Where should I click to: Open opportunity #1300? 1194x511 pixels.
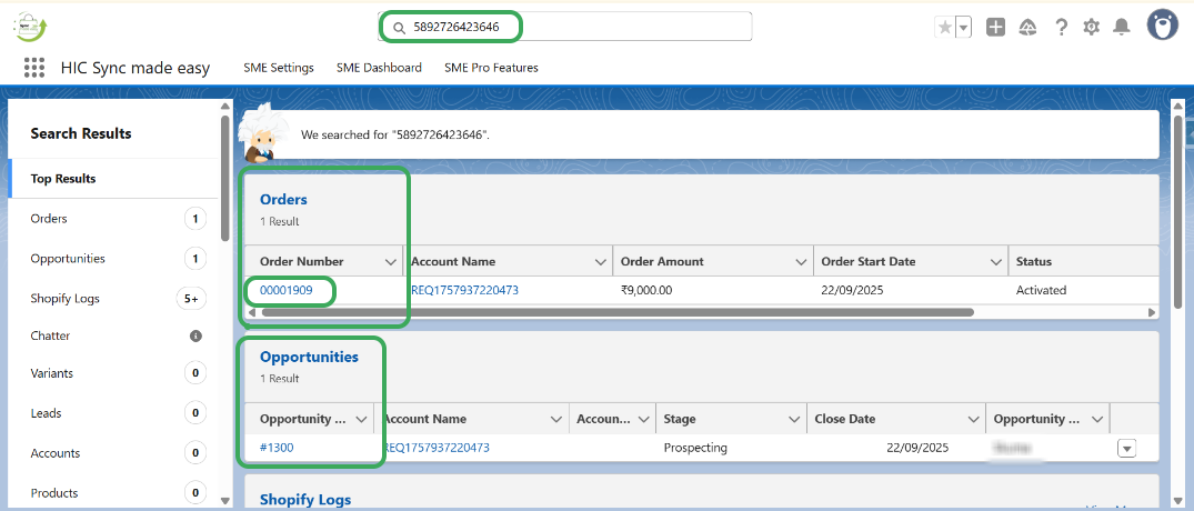276,448
